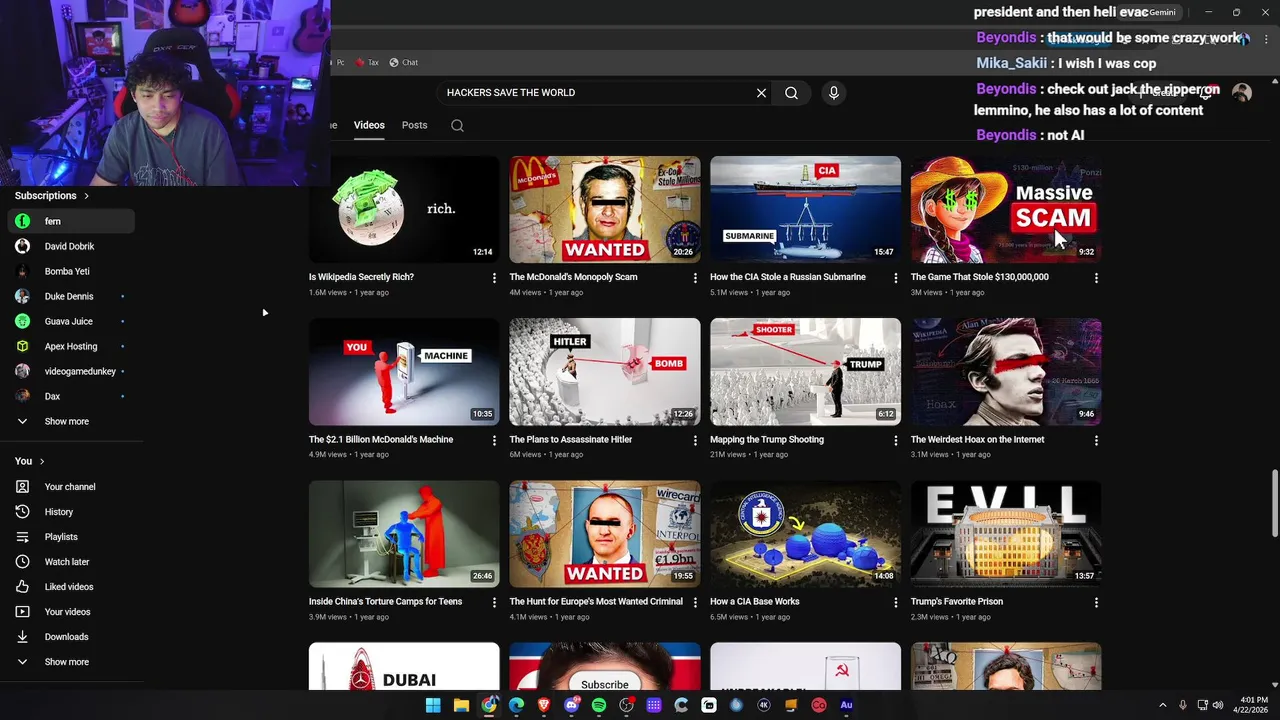Launch Brave browser from taskbar

(544, 705)
